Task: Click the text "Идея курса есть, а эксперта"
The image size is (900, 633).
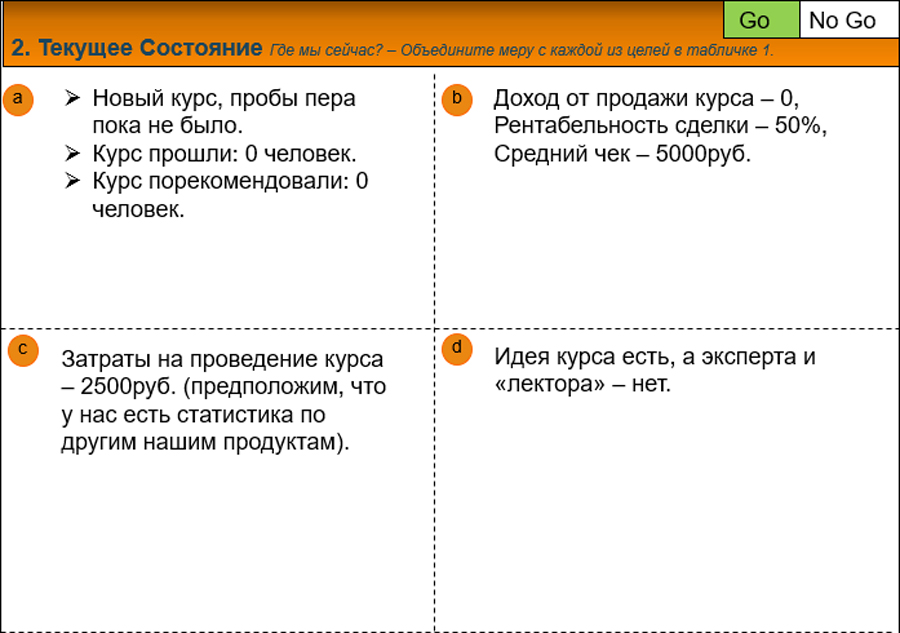Action: point(655,357)
